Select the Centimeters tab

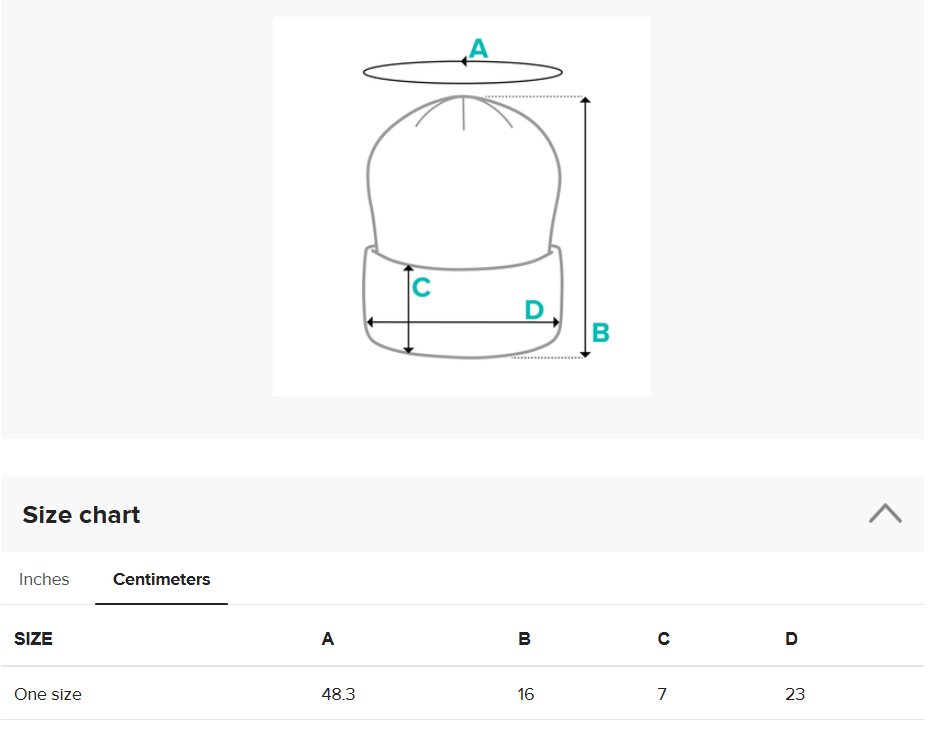161,580
